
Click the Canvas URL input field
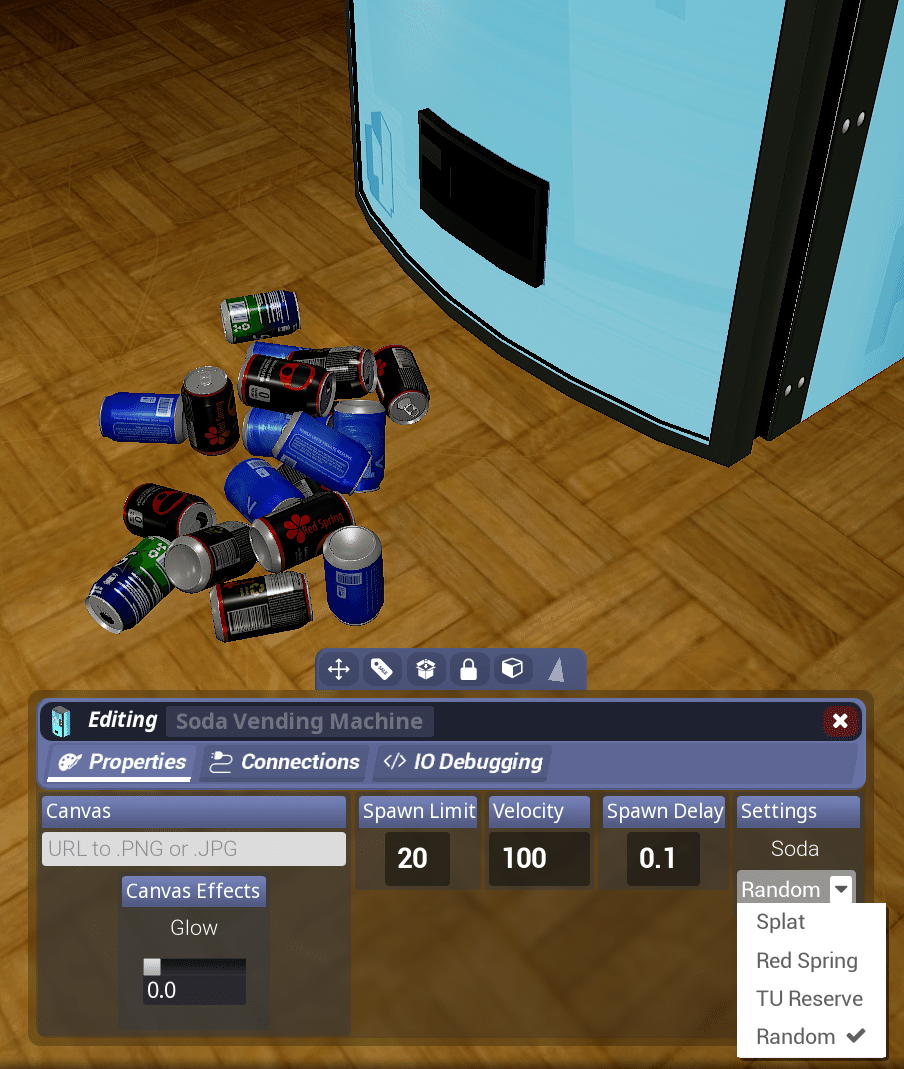pos(194,849)
